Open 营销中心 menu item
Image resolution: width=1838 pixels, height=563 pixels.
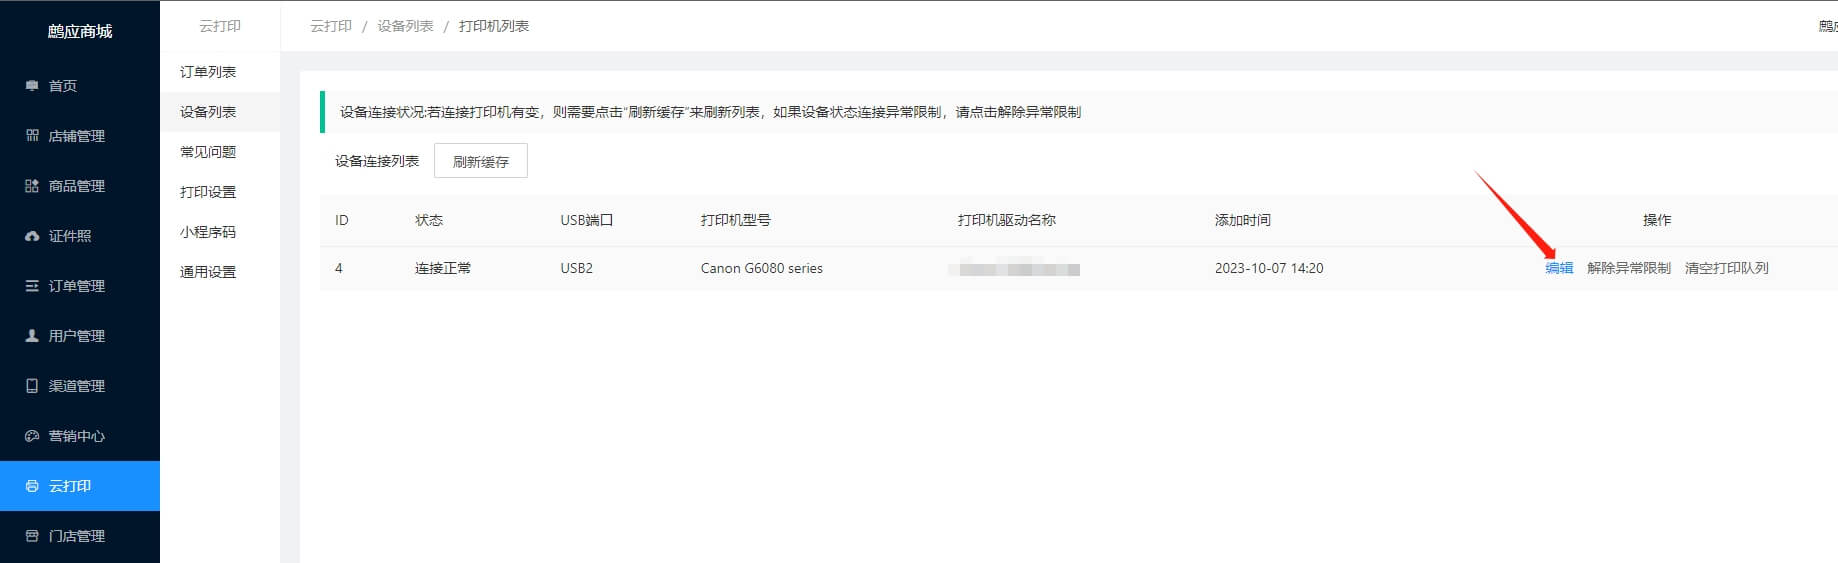[80, 436]
